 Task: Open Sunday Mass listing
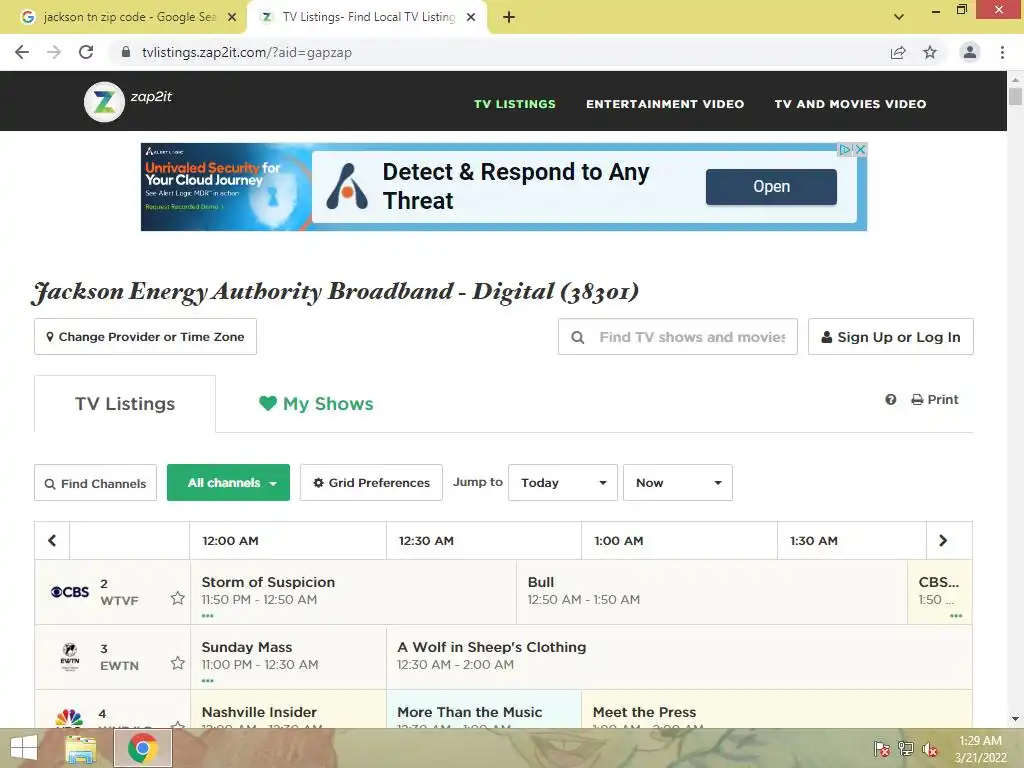click(x=288, y=656)
